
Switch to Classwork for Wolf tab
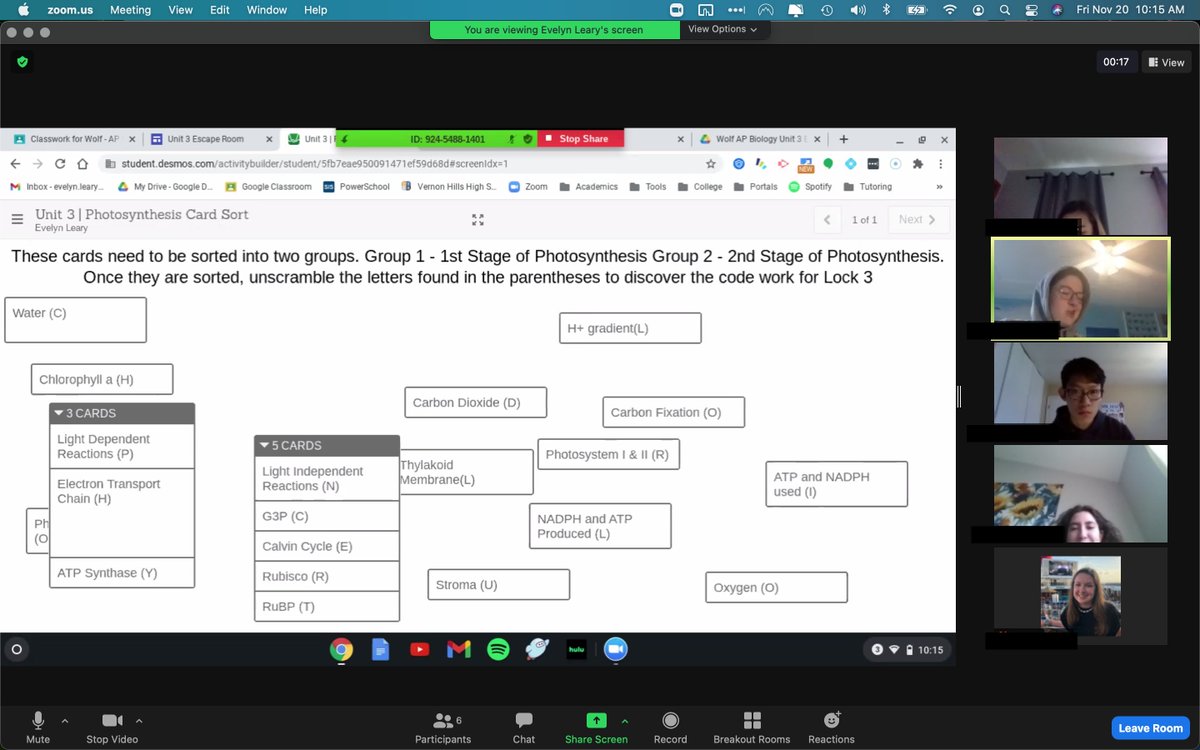pyautogui.click(x=74, y=139)
